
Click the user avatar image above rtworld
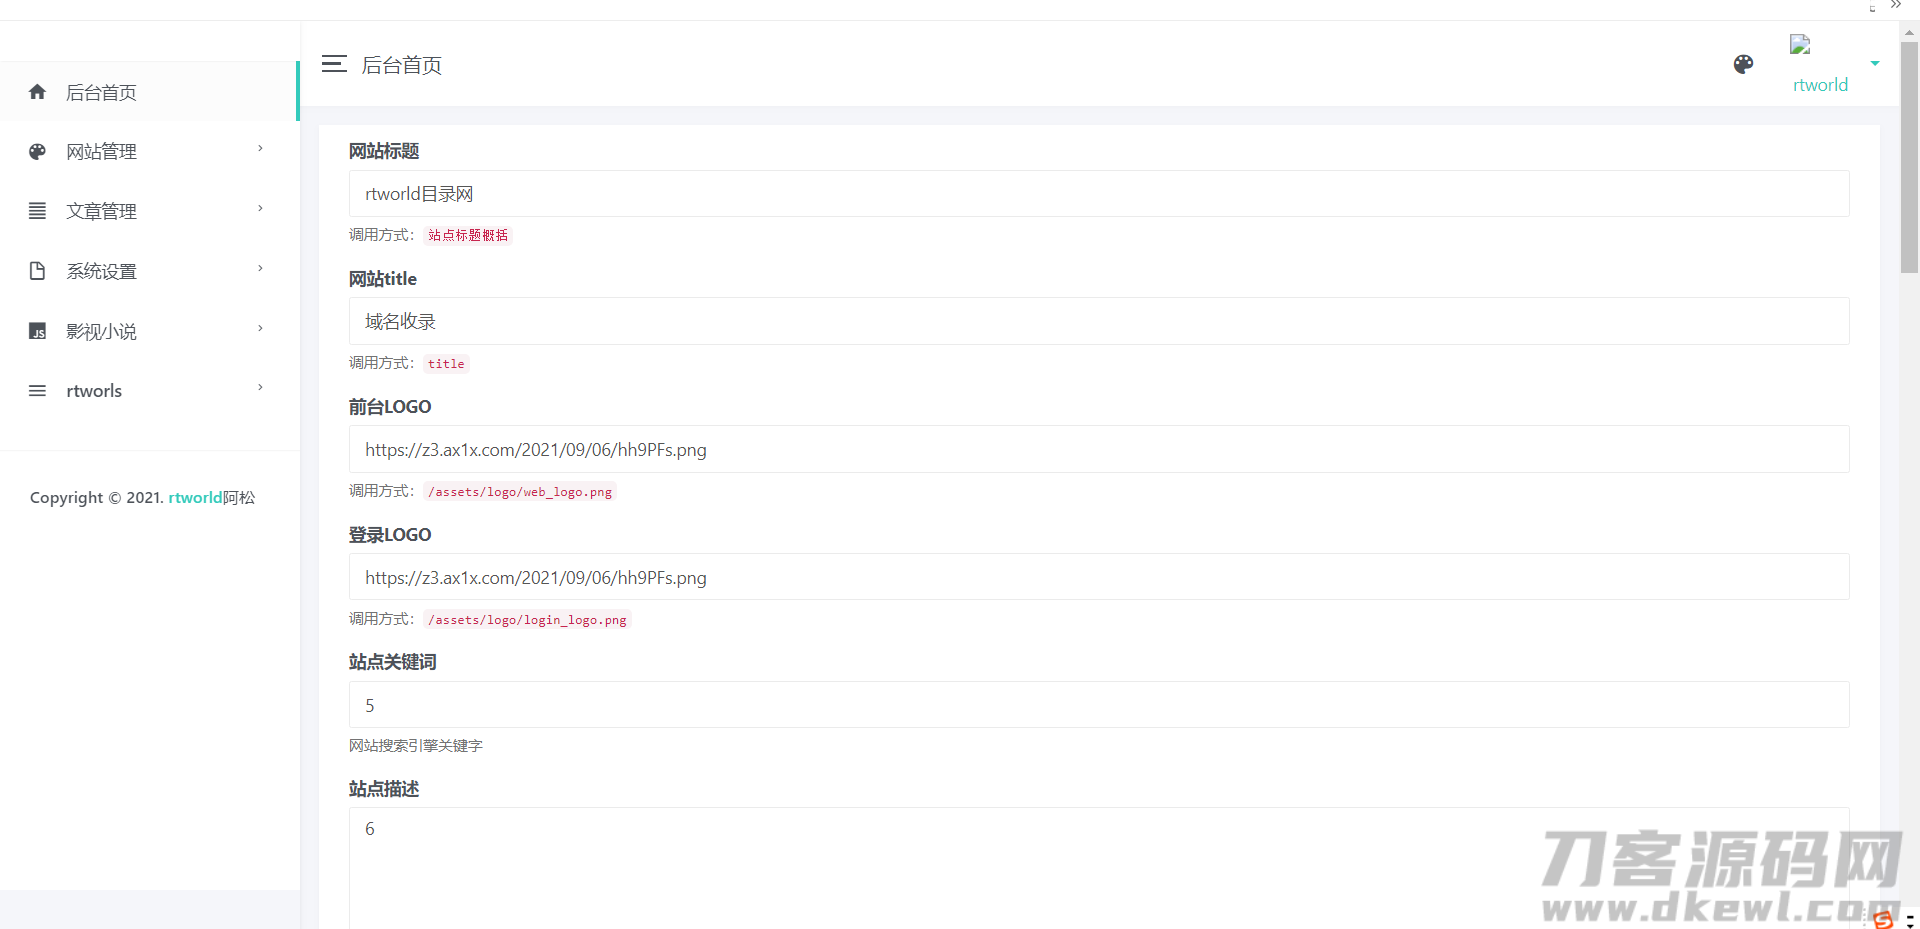[1800, 45]
